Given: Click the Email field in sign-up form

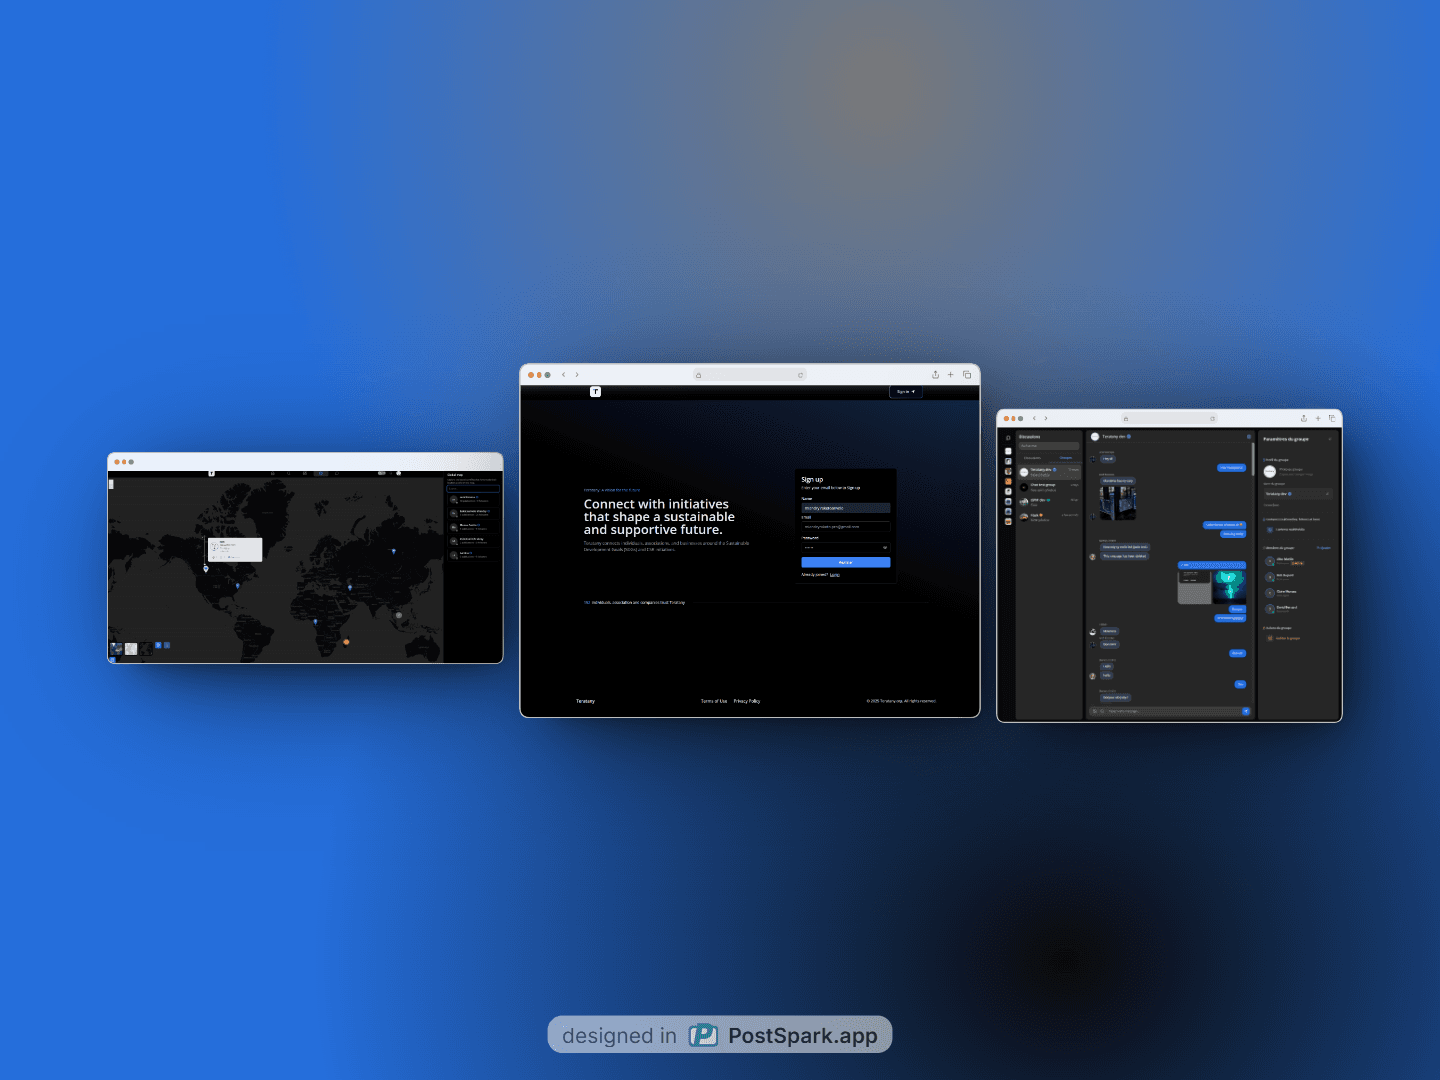Looking at the screenshot, I should coord(845,526).
